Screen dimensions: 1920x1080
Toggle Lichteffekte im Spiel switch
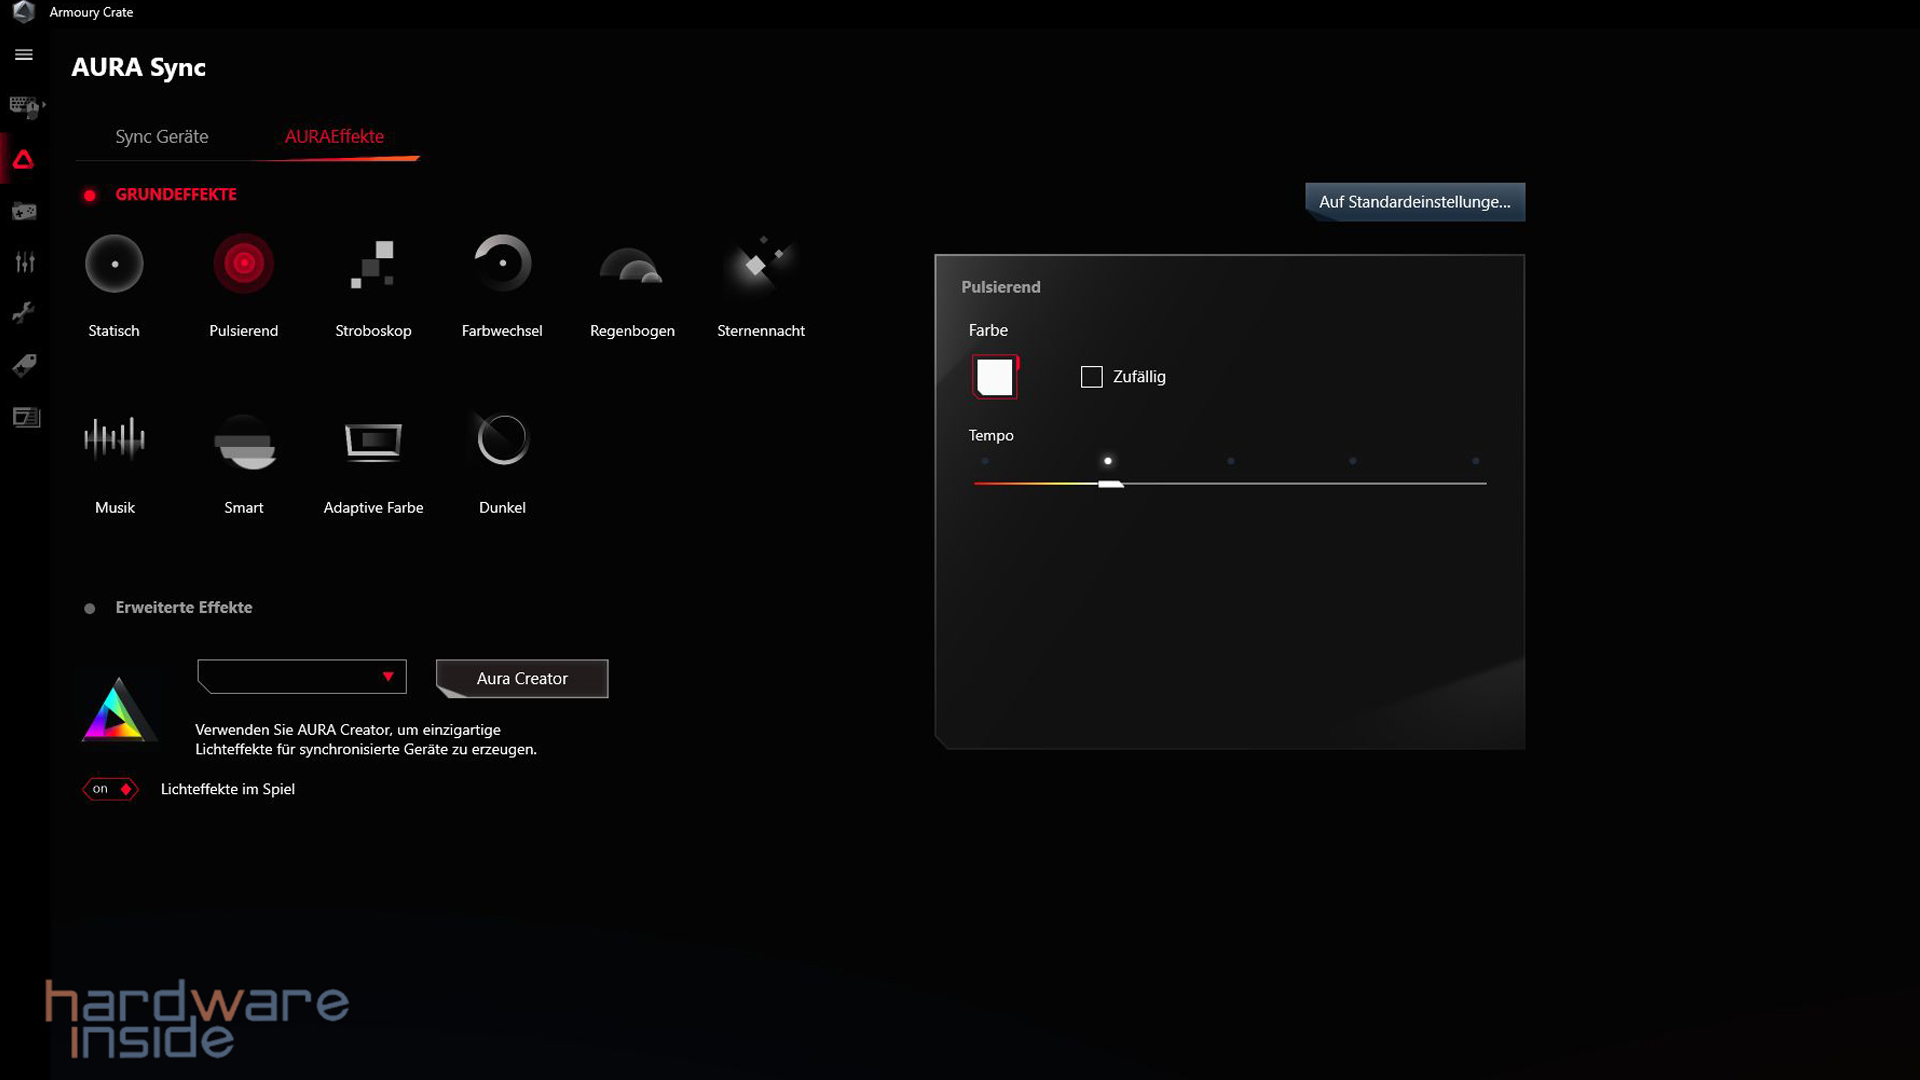pyautogui.click(x=110, y=789)
